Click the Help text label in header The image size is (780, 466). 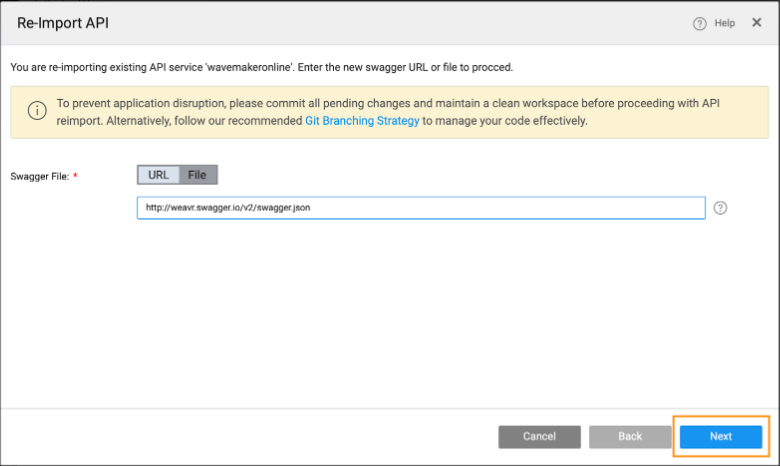point(725,23)
